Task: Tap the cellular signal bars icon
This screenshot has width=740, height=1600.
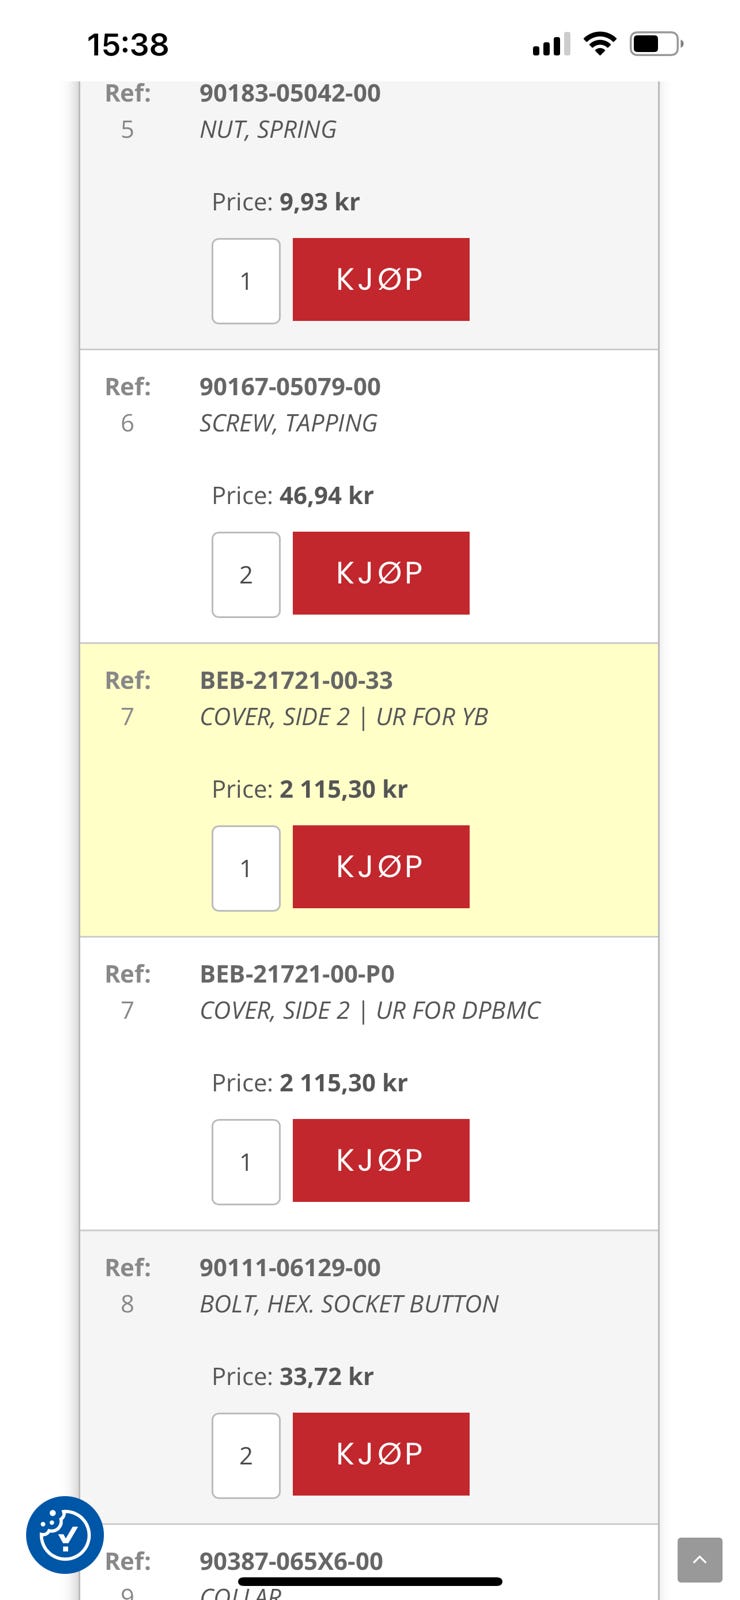Action: tap(551, 45)
